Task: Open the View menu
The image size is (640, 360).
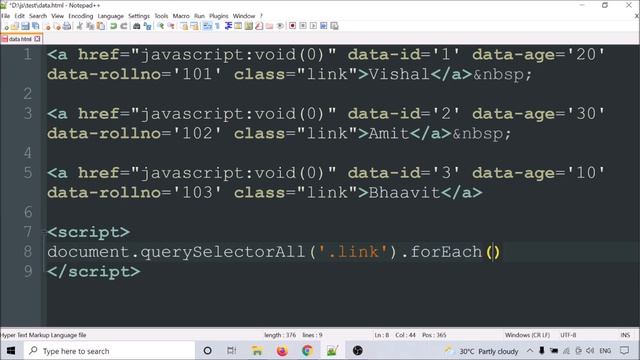Action: [x=58, y=16]
